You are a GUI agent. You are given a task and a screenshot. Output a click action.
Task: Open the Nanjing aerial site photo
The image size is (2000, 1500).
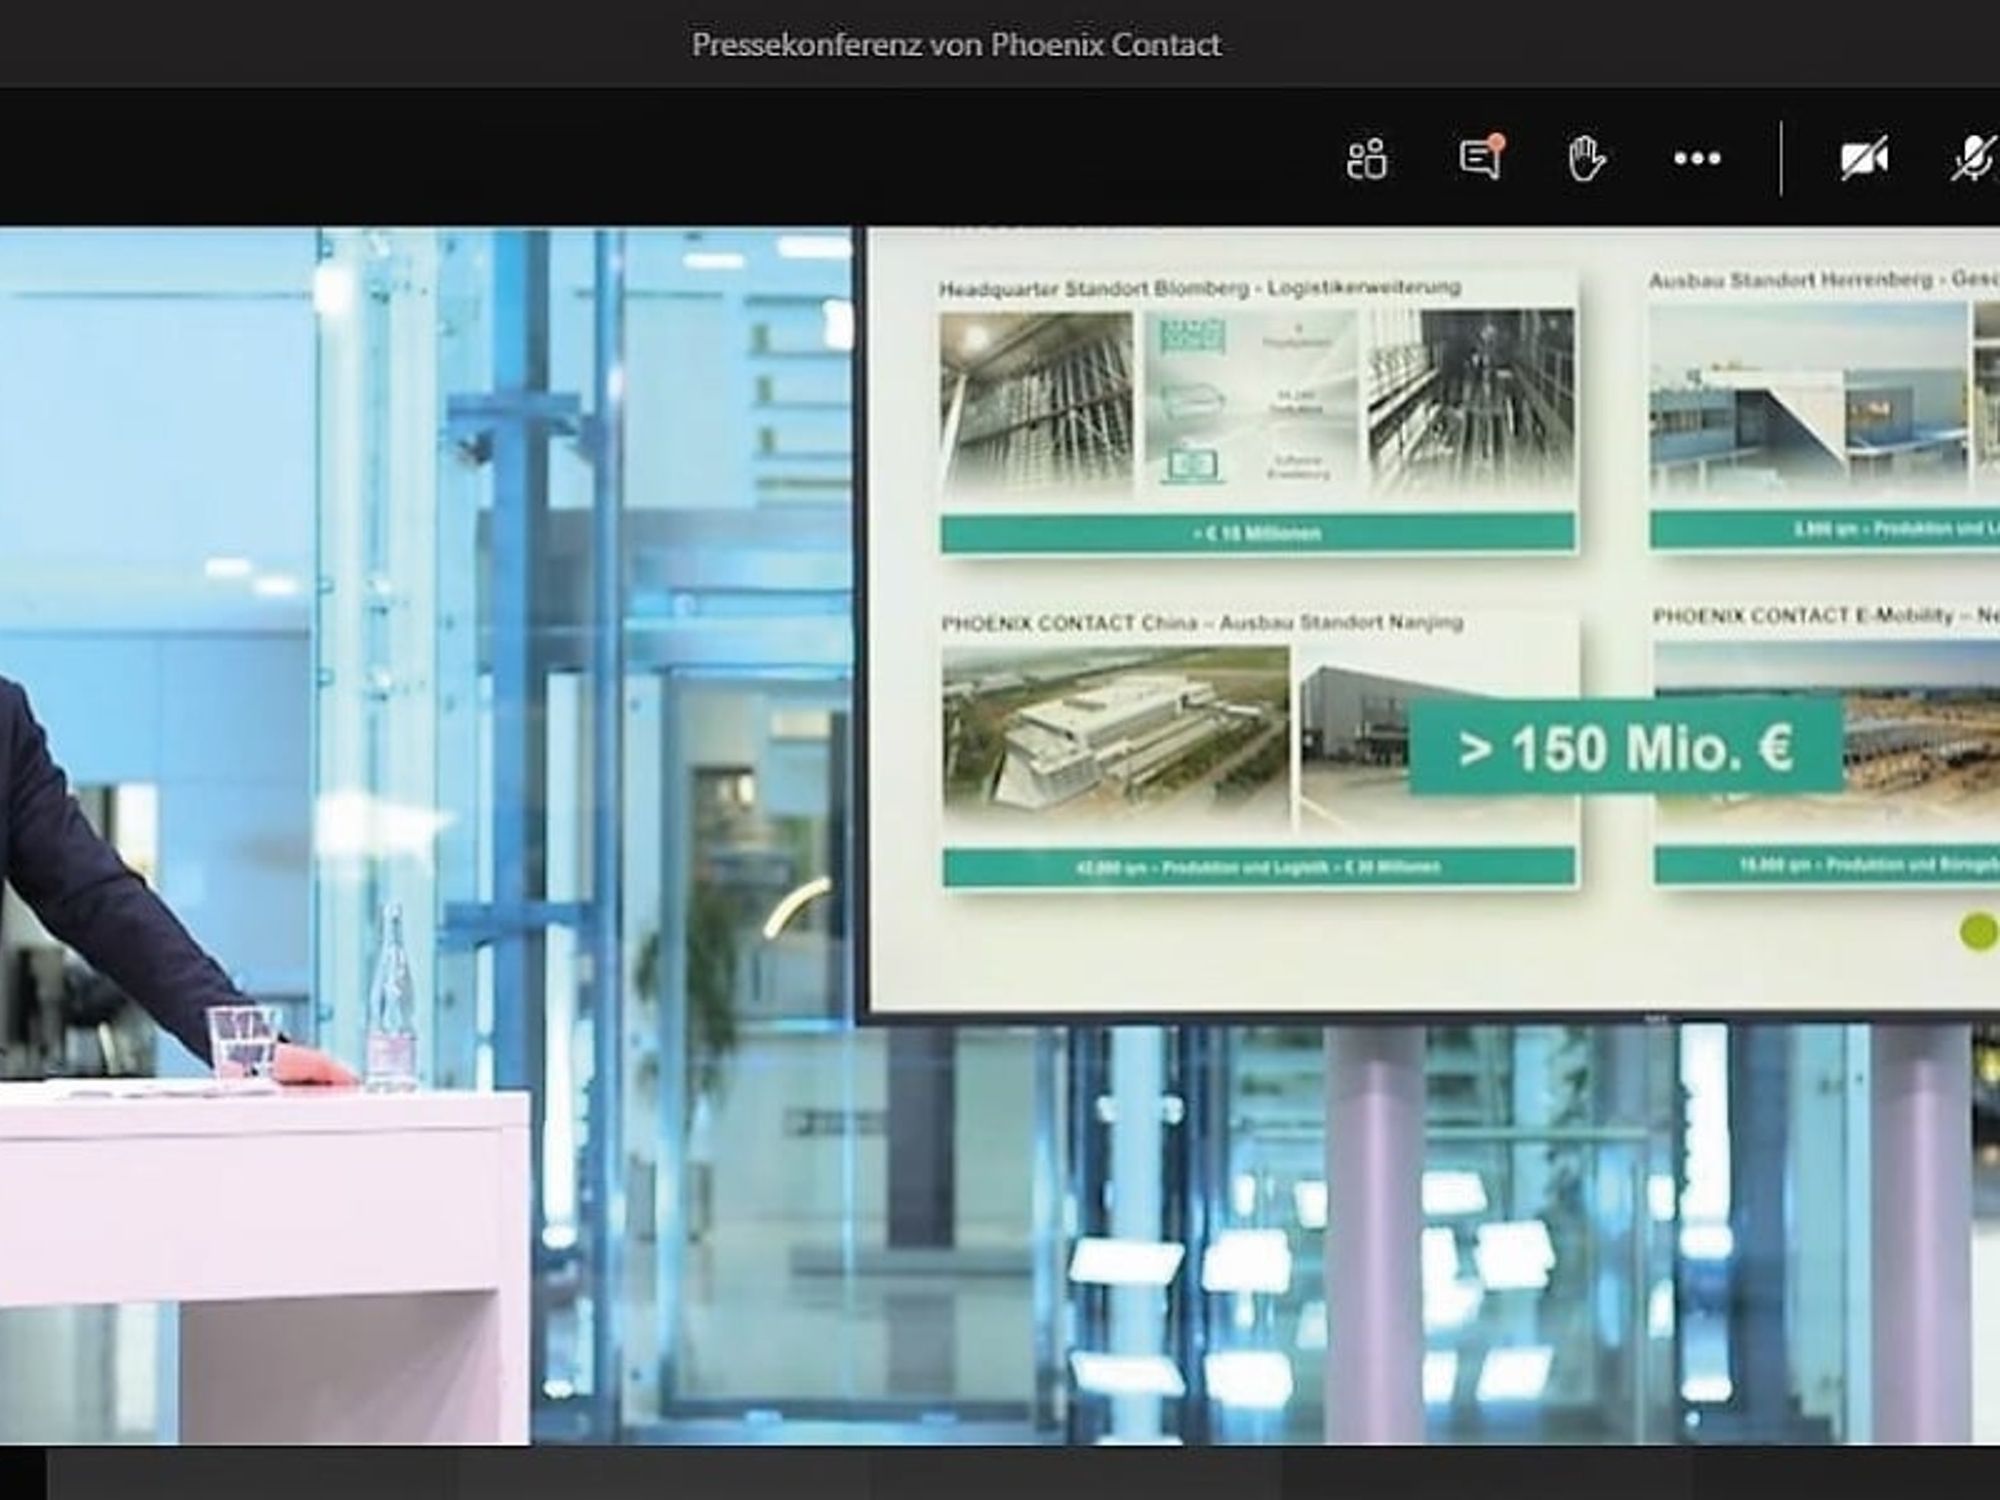1115,738
